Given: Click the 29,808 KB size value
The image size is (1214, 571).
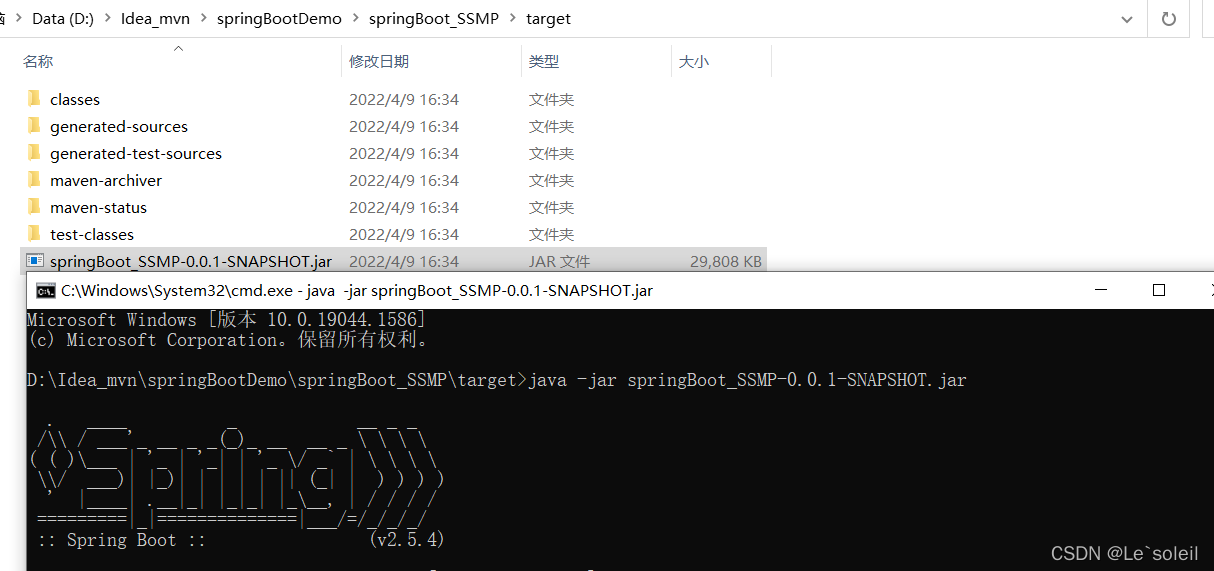Looking at the screenshot, I should tap(726, 261).
